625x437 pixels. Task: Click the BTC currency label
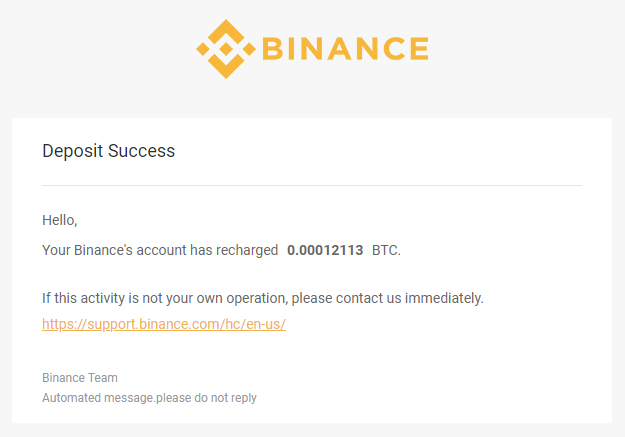pos(386,250)
